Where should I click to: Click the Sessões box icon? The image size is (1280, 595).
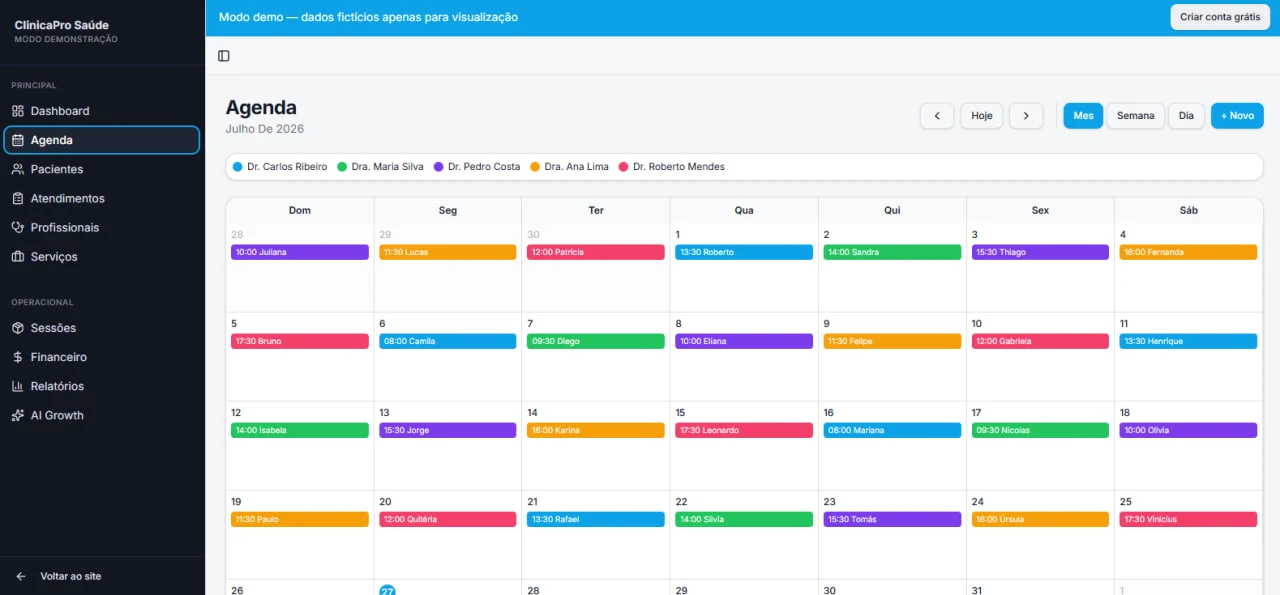(x=18, y=328)
